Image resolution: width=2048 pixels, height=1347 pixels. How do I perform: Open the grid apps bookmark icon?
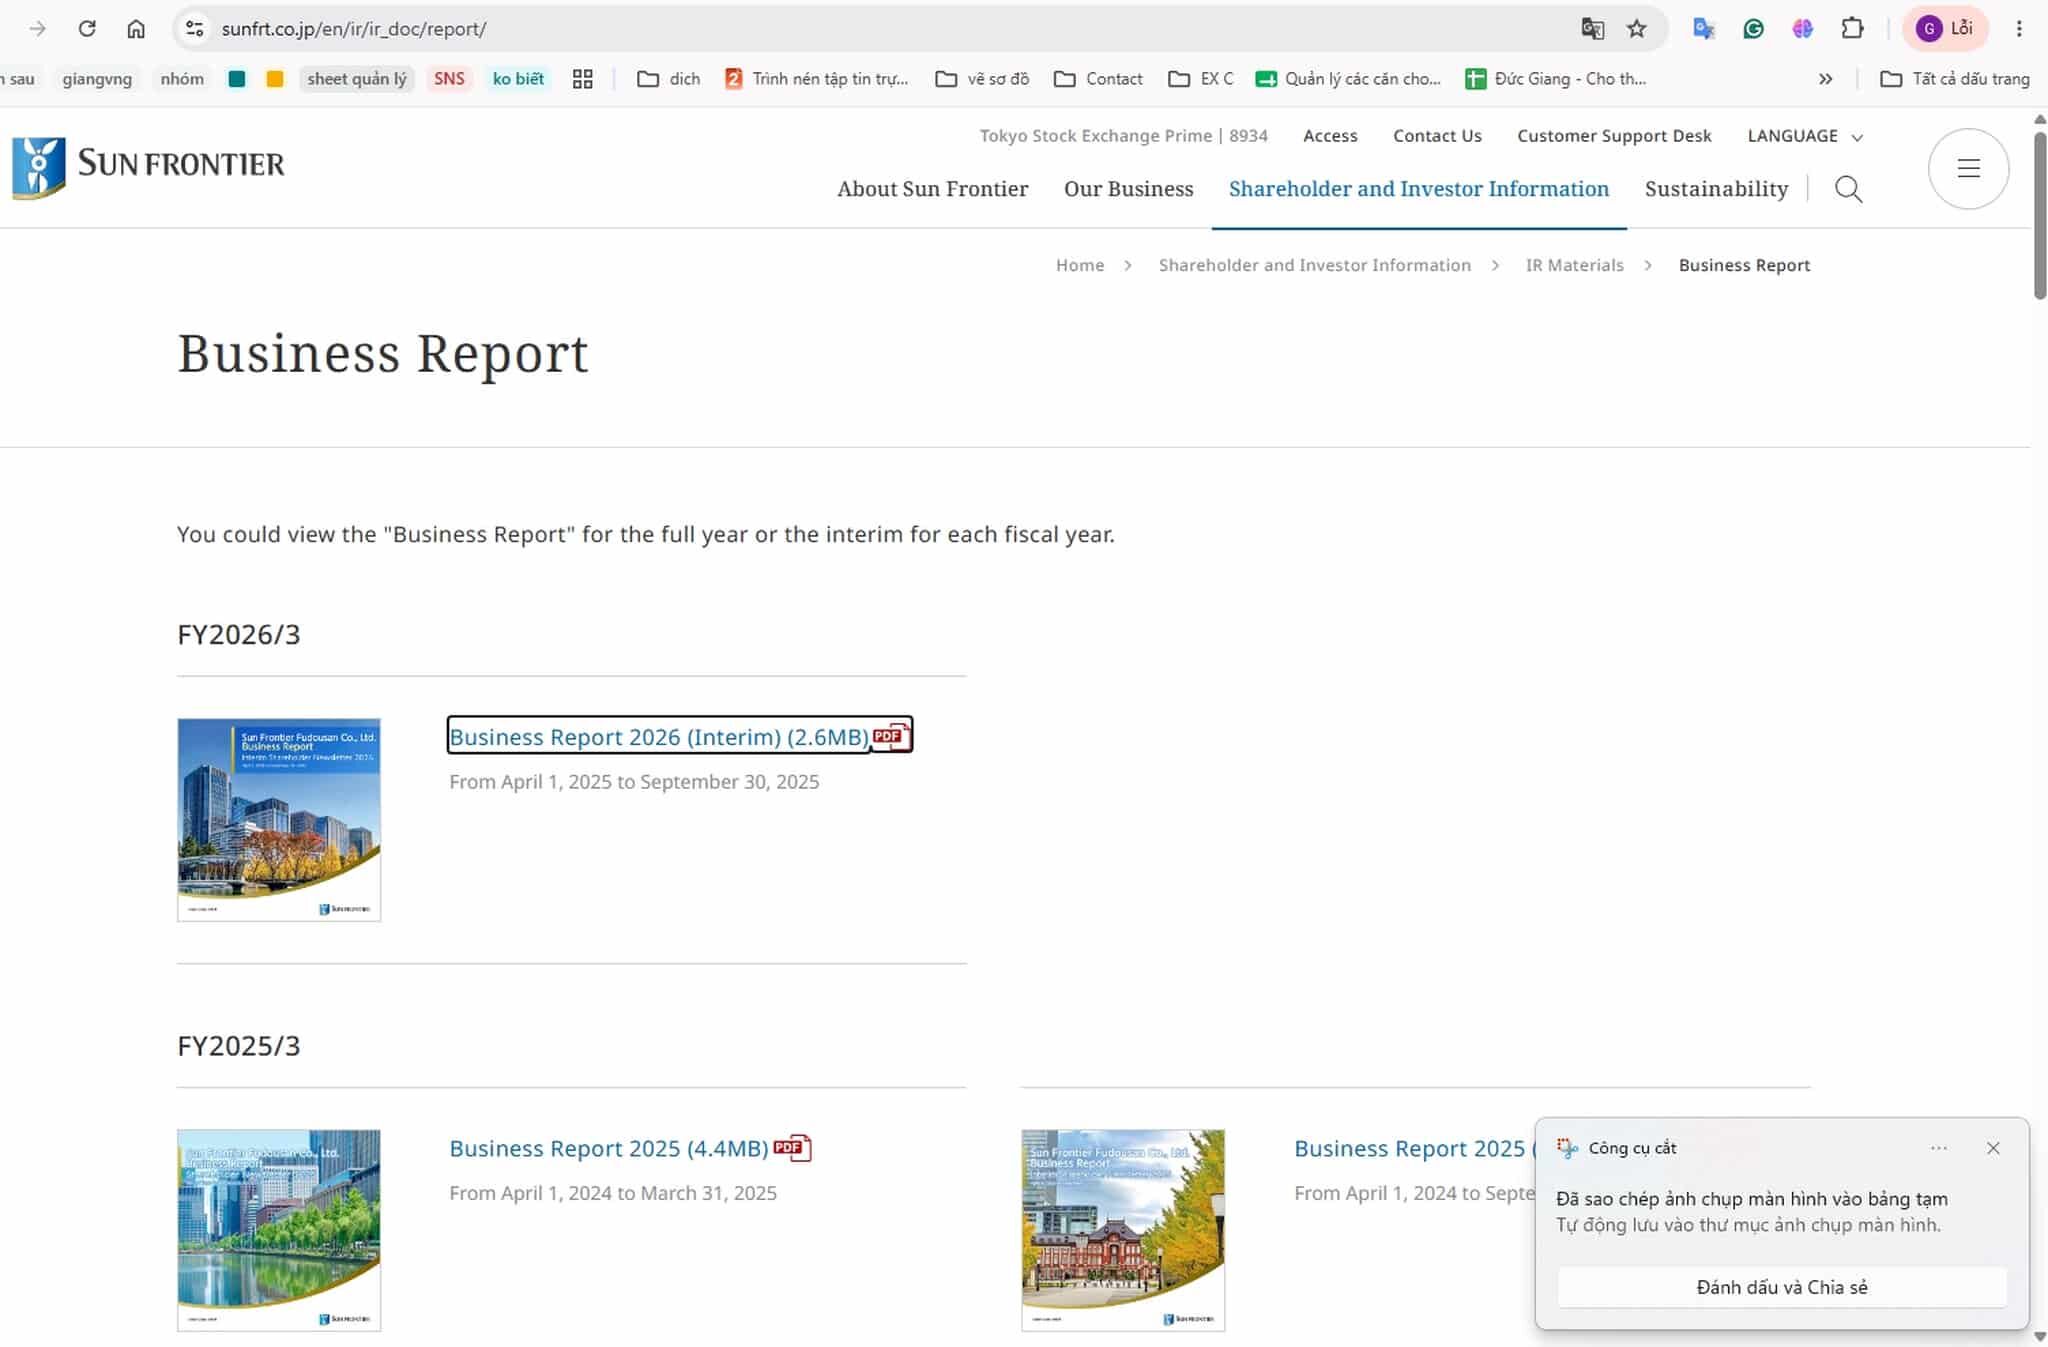tap(583, 79)
